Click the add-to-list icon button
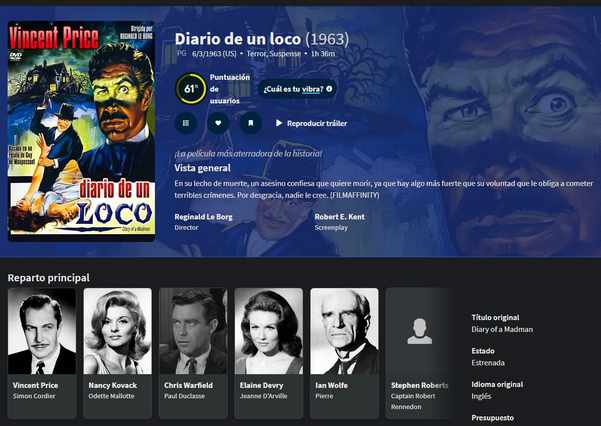 [x=186, y=123]
